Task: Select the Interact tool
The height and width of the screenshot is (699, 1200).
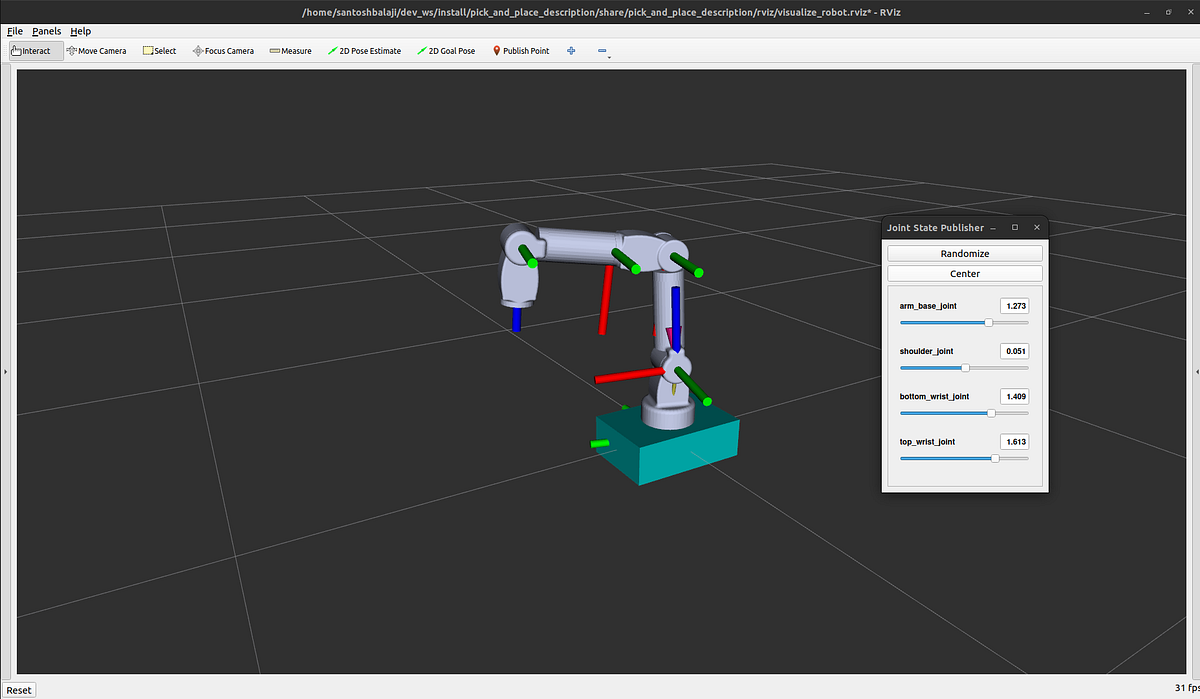Action: tap(33, 50)
